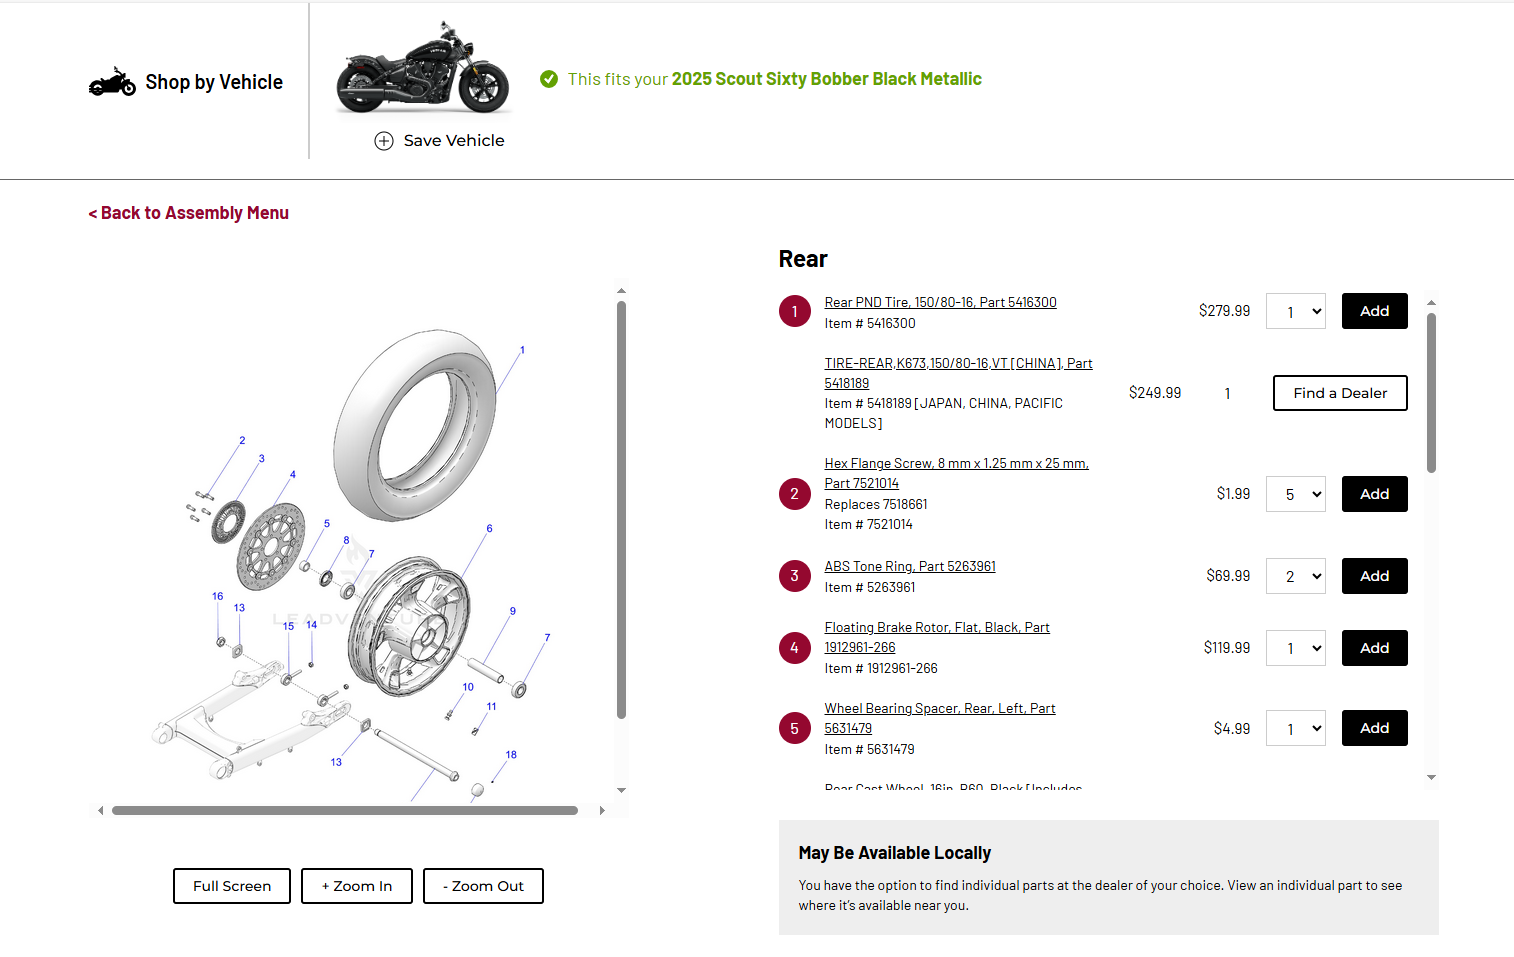
Task: Click the diagram horizontal scrollbar
Action: point(345,810)
